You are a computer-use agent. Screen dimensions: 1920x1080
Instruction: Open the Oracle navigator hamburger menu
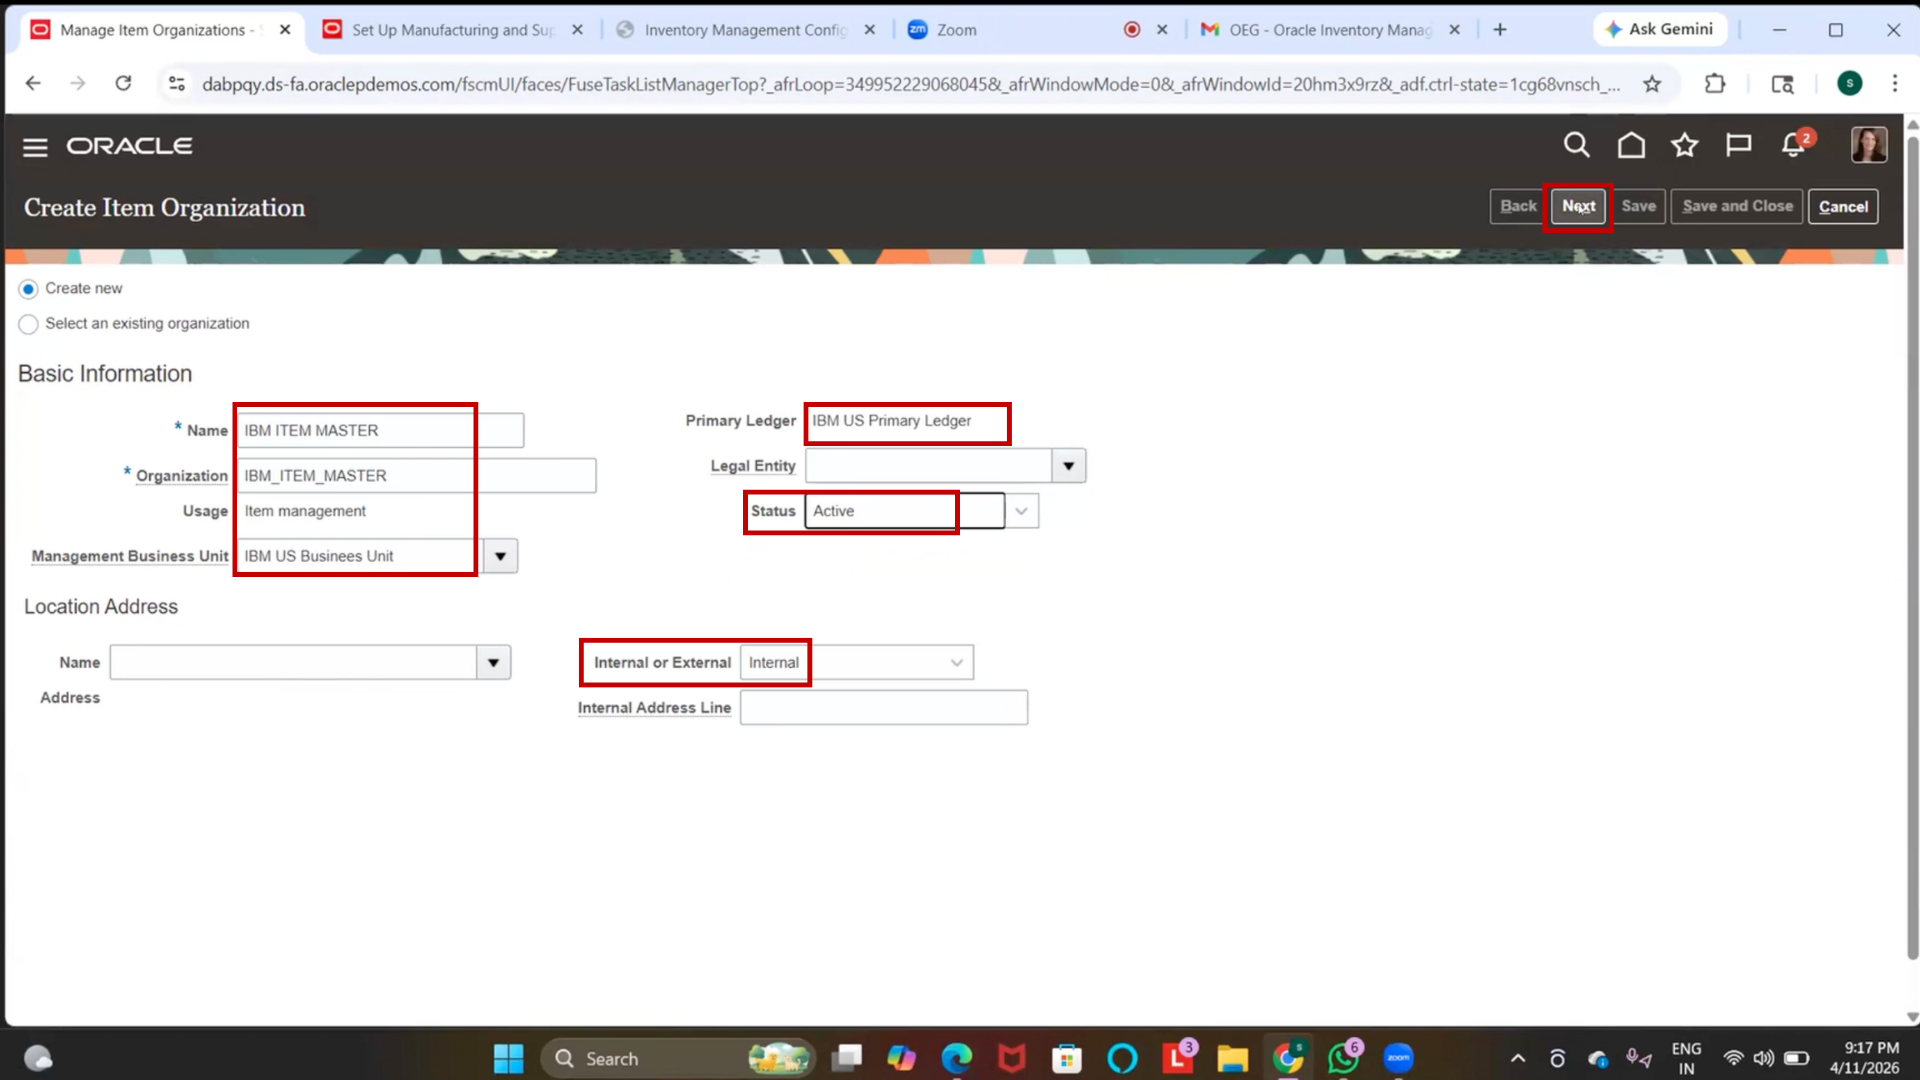tap(35, 147)
